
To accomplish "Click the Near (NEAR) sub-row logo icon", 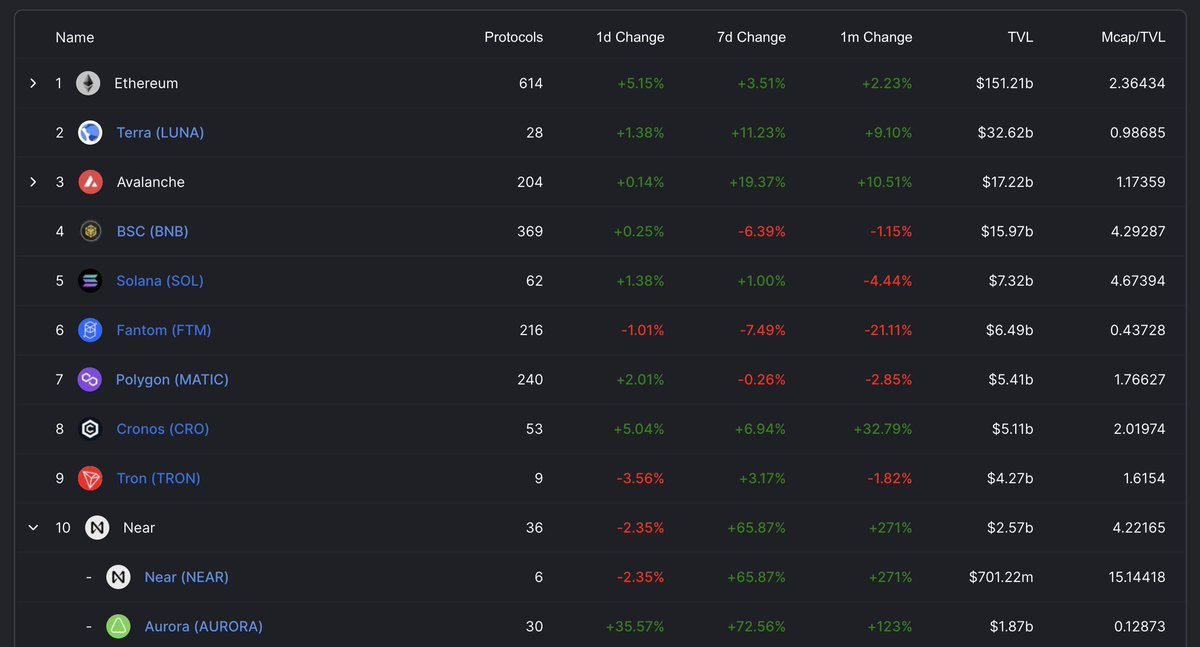I will pyautogui.click(x=118, y=577).
